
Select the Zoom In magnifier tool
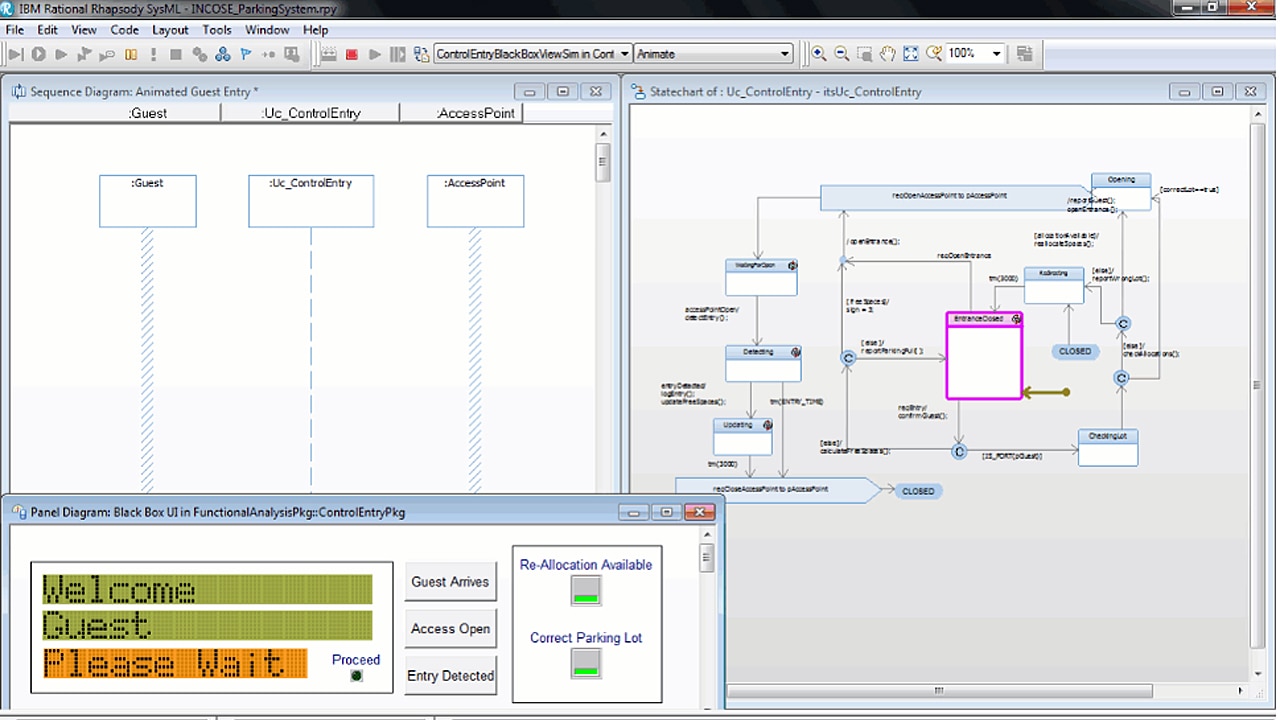[819, 54]
